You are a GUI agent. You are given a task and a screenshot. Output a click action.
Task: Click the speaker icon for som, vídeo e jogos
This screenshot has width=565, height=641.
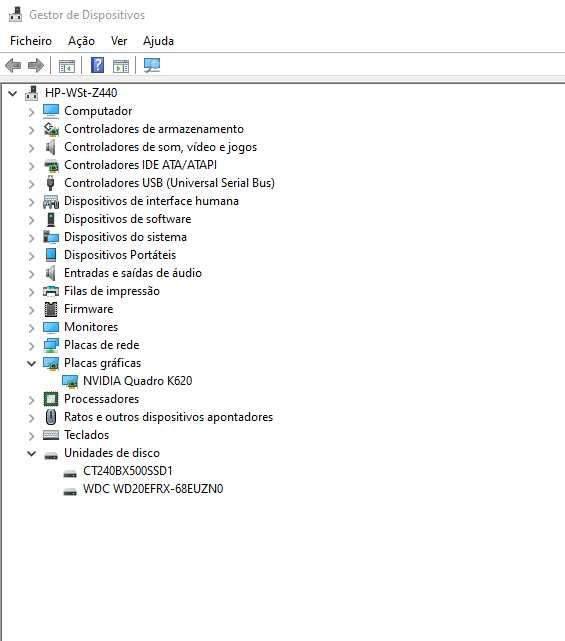51,147
